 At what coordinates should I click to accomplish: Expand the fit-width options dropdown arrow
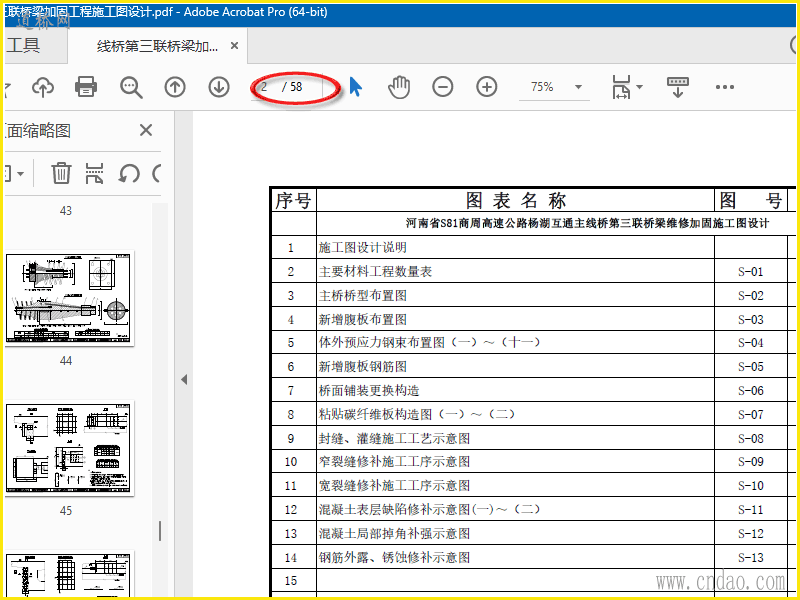(x=639, y=87)
